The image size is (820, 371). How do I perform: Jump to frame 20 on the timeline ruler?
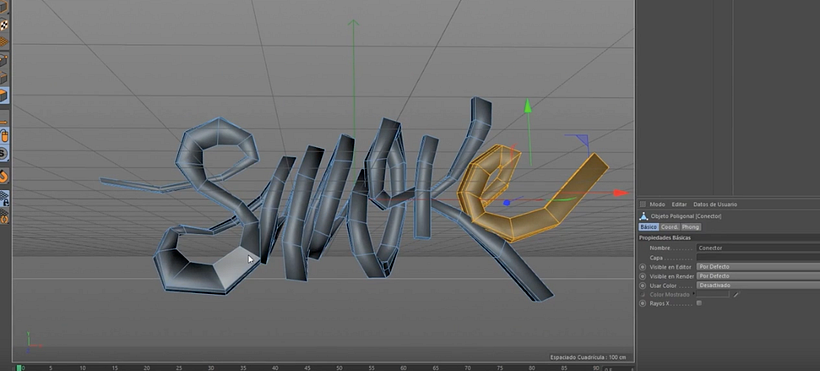(x=147, y=368)
